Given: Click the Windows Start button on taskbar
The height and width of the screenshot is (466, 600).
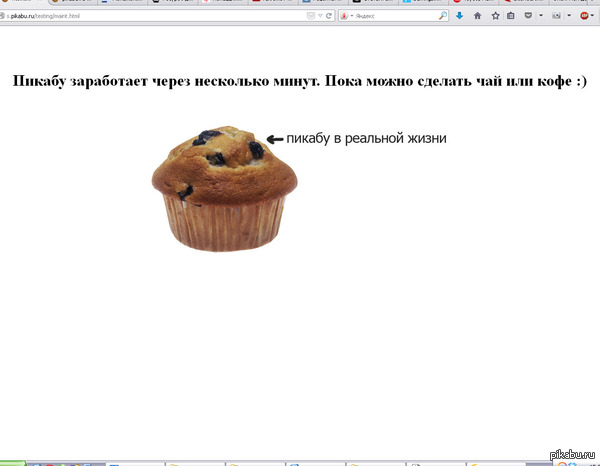Looking at the screenshot, I should (10, 462).
